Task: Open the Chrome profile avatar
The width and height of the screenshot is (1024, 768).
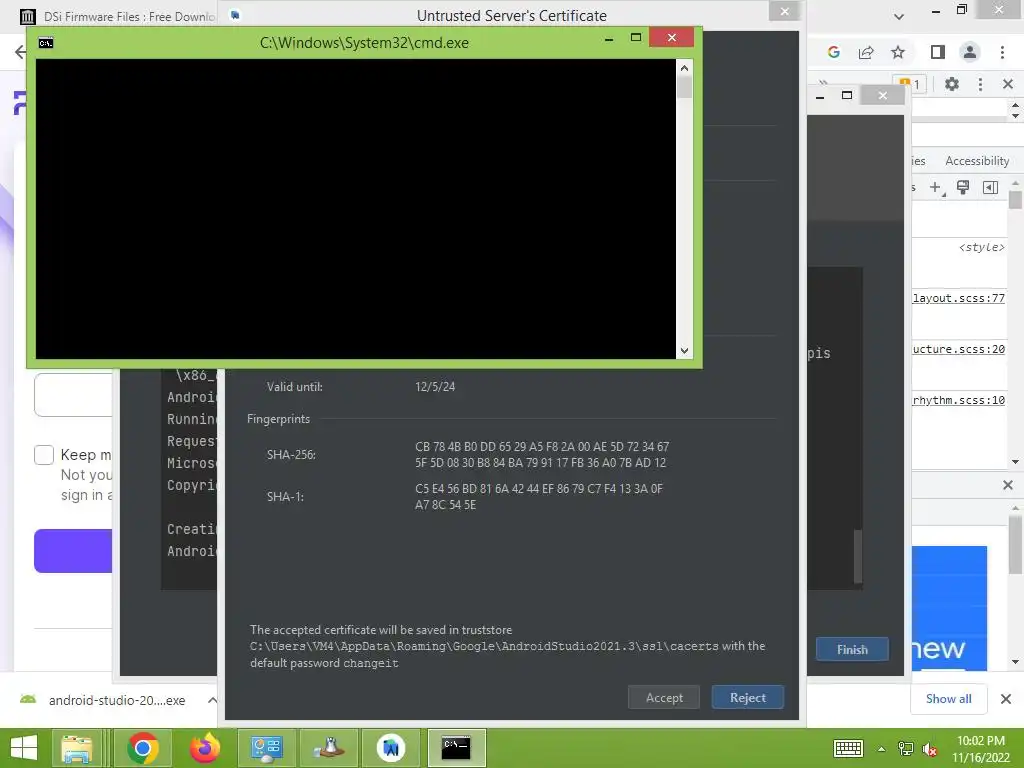Action: click(970, 52)
